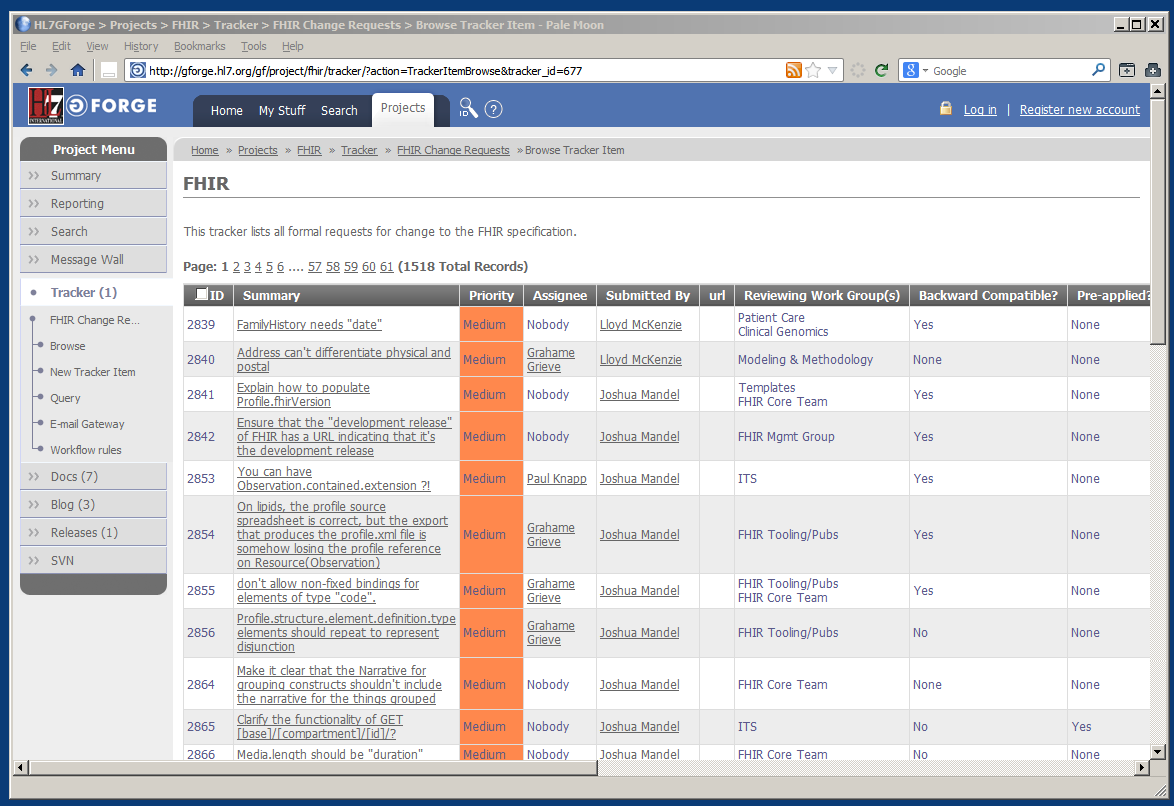Switch to the Projects tab

(403, 108)
